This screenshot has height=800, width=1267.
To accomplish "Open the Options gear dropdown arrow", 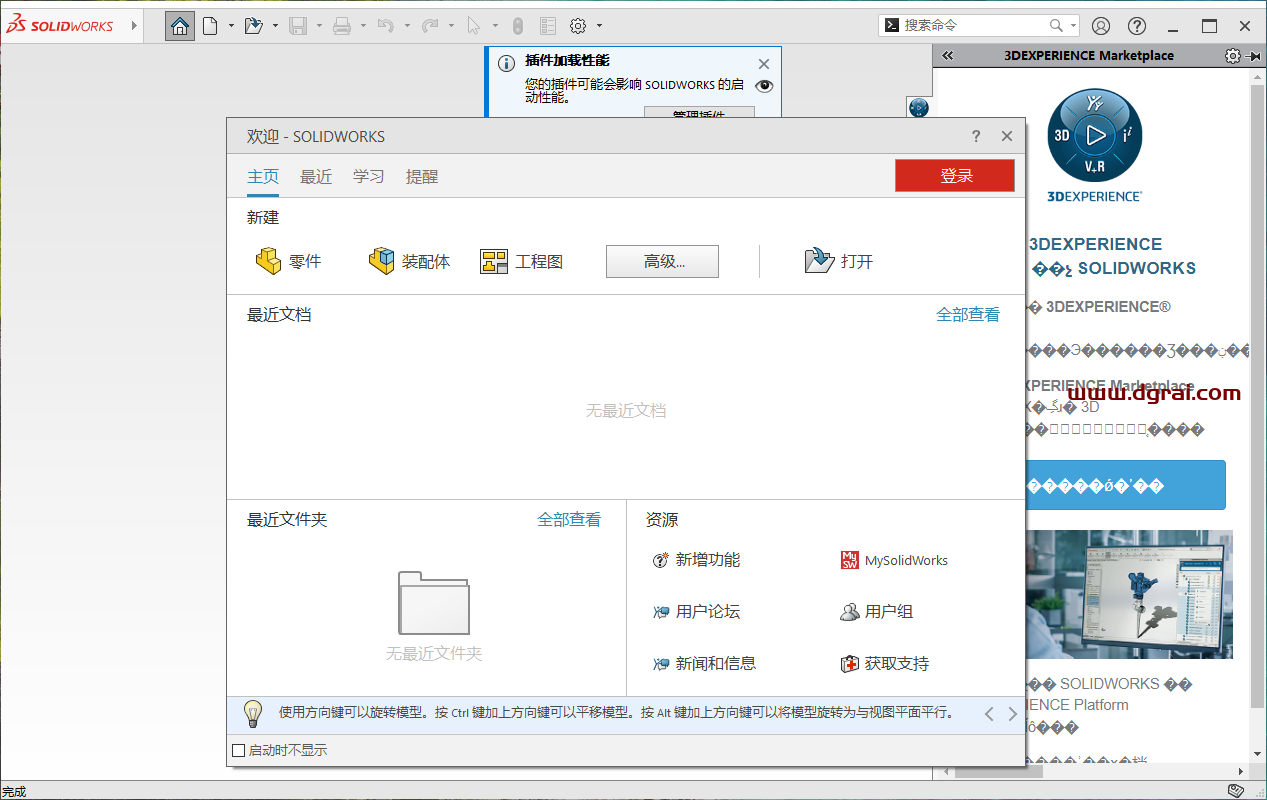I will coord(599,26).
